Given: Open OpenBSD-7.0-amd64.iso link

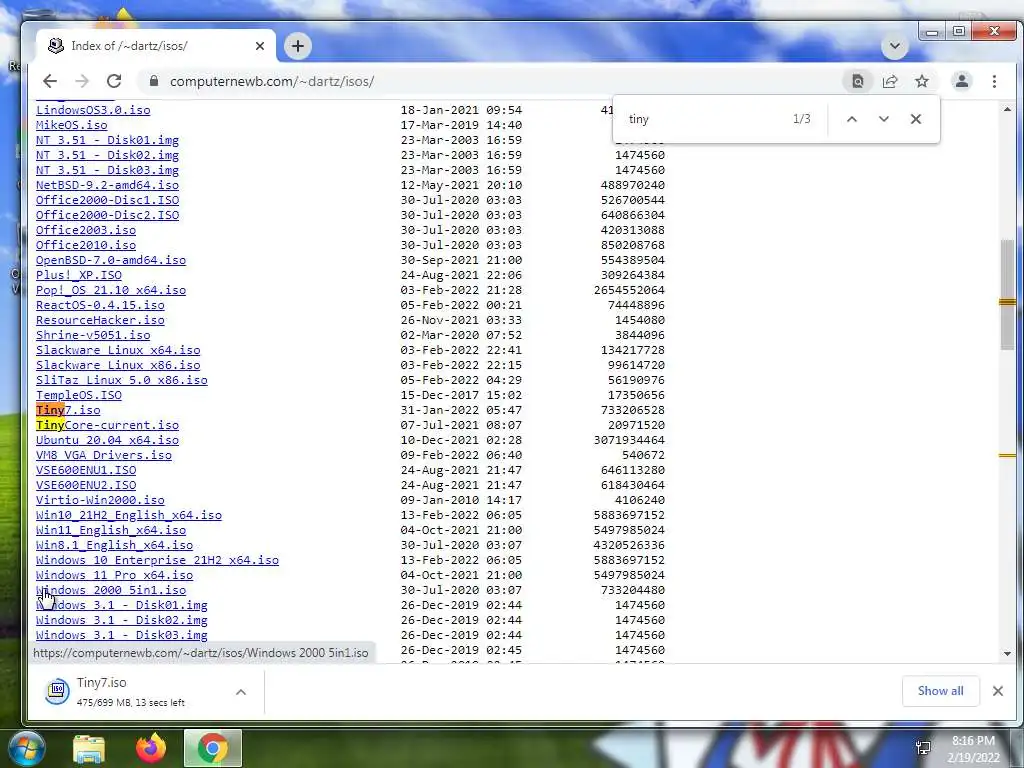Looking at the screenshot, I should click(x=111, y=260).
